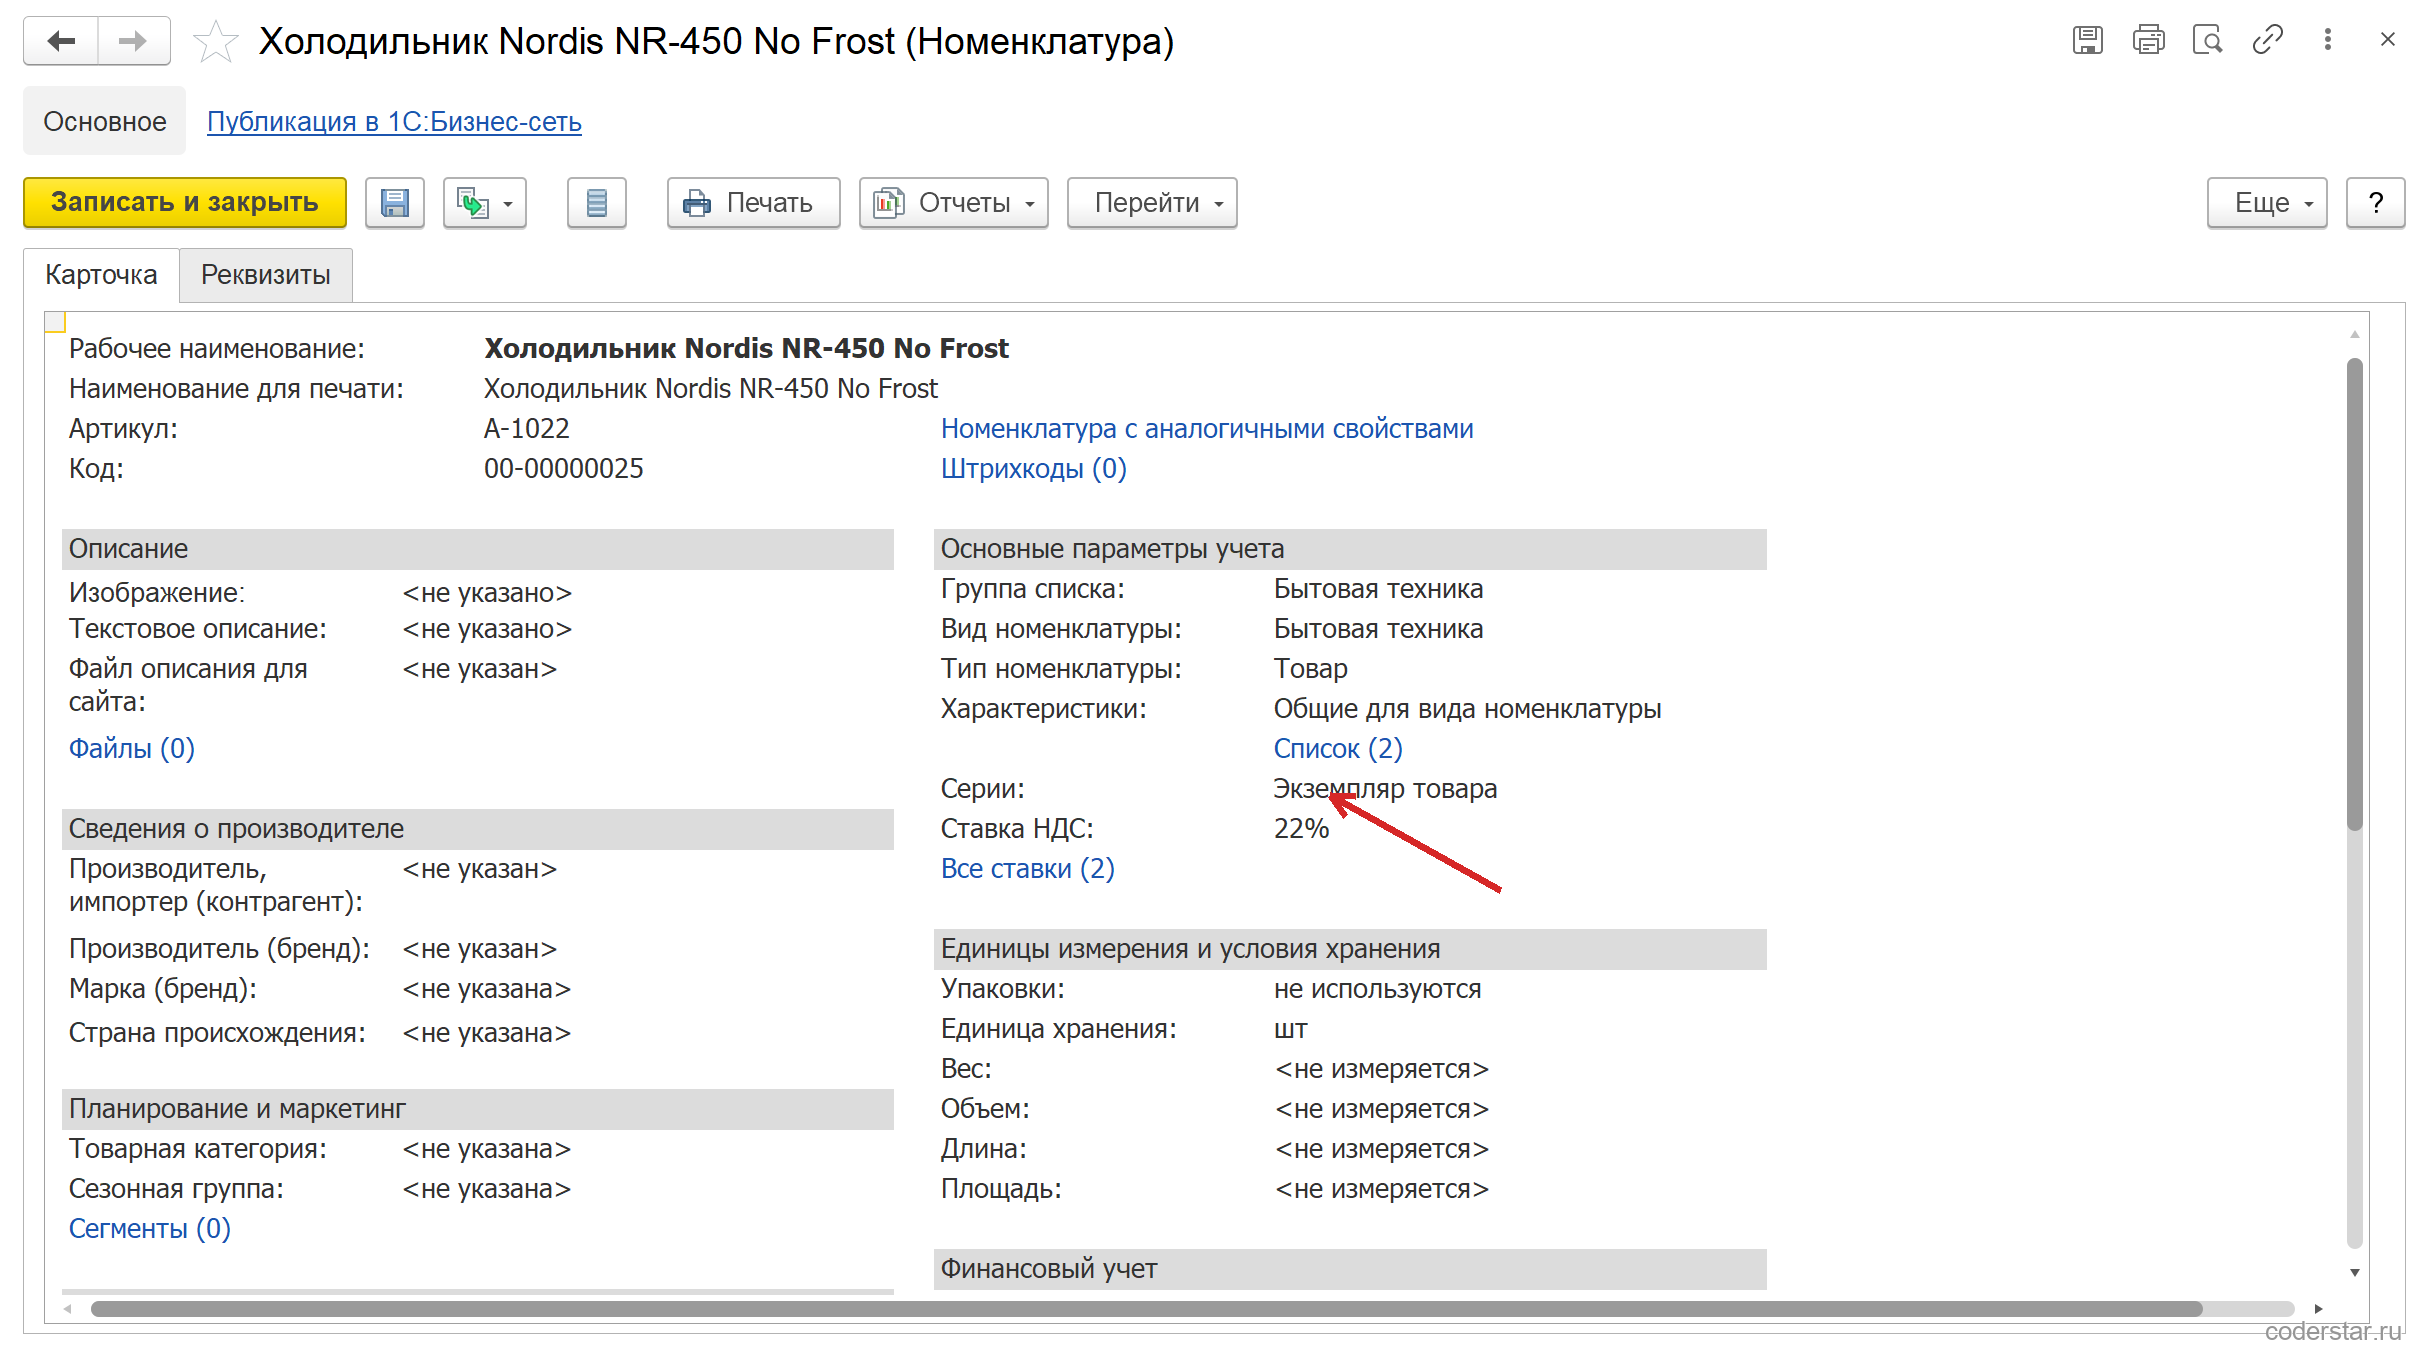The height and width of the screenshot is (1355, 2426).
Task: Click the scroll right arrow
Action: click(2318, 1309)
